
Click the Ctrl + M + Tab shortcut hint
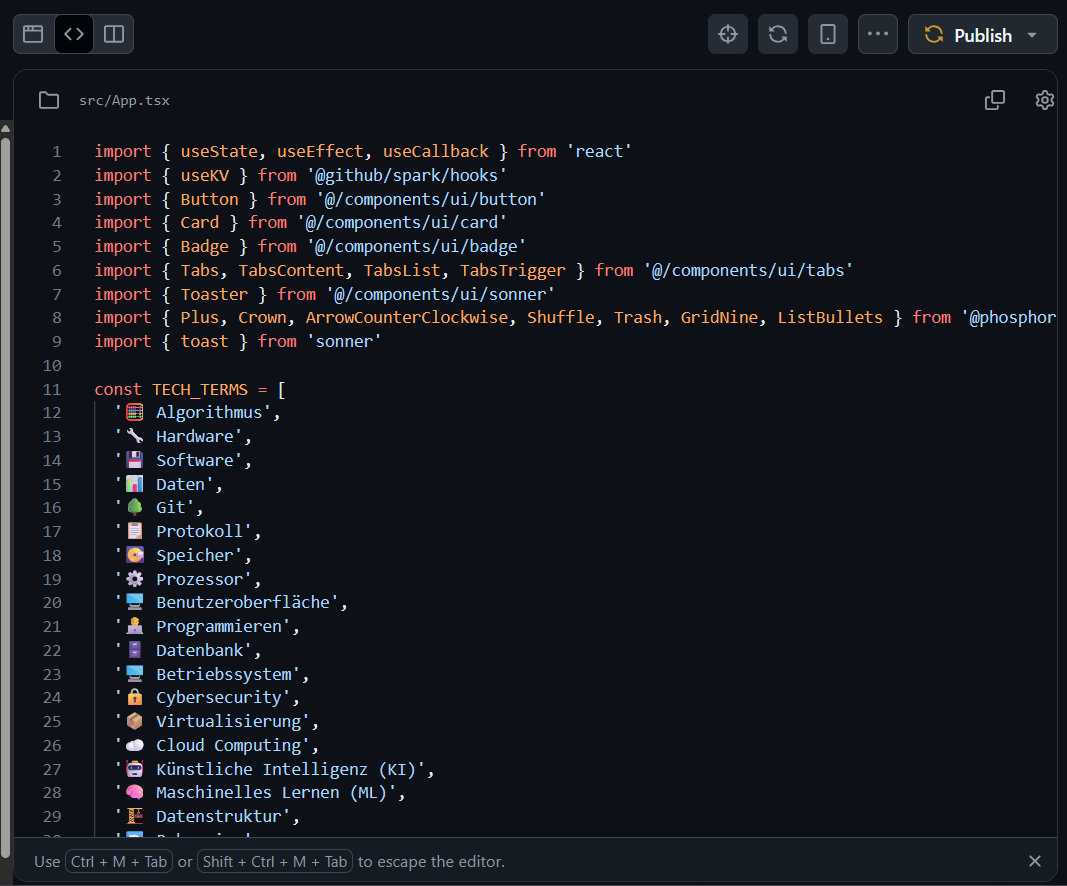coord(118,861)
